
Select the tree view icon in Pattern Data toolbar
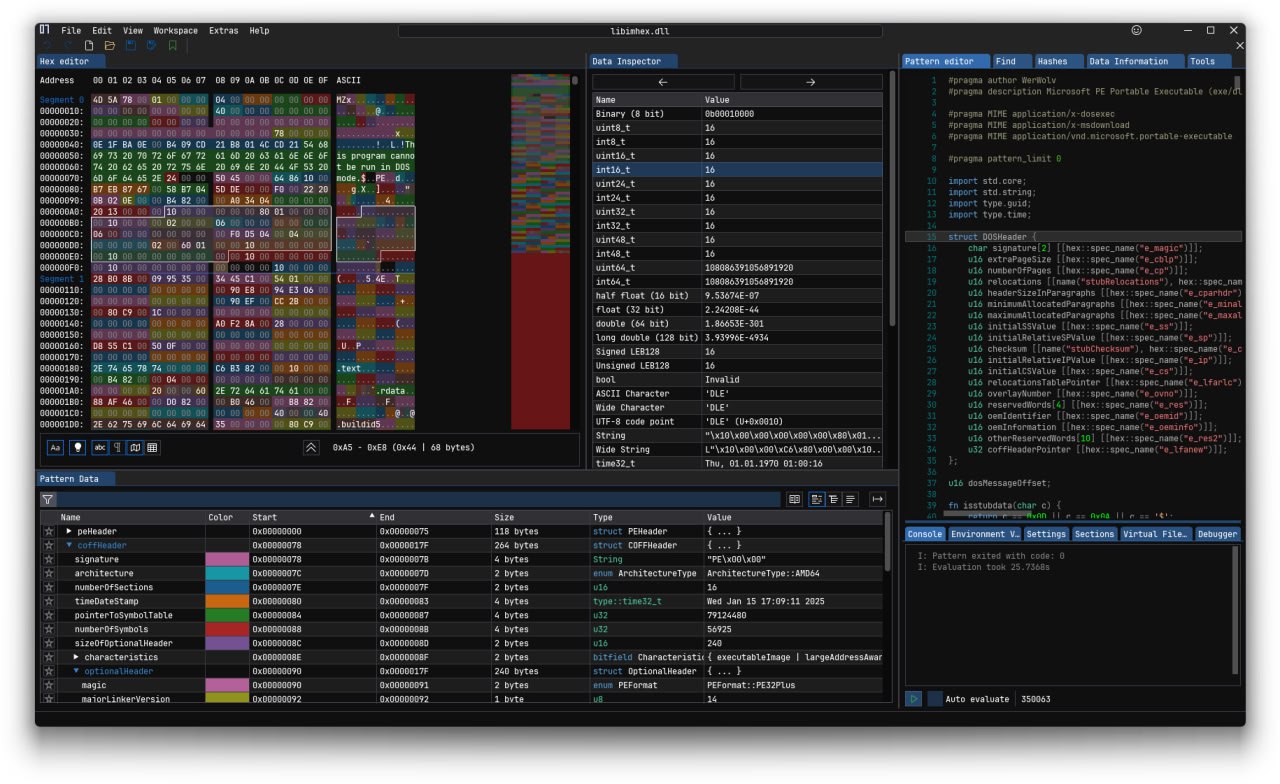coord(834,498)
